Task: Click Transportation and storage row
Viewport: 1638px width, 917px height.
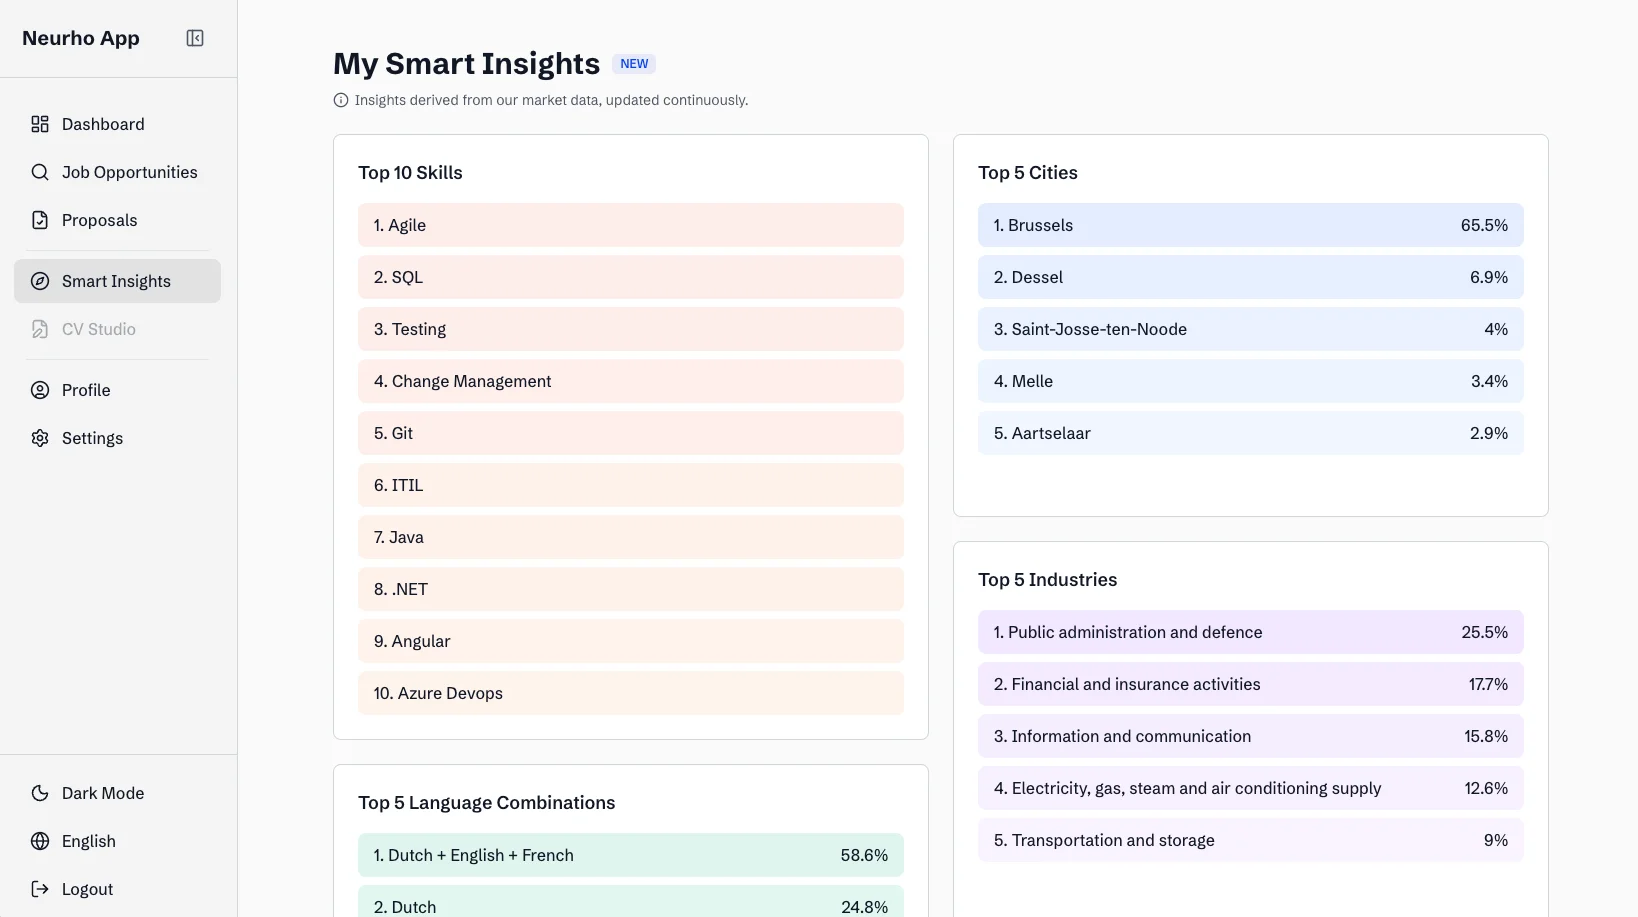Action: (1251, 840)
